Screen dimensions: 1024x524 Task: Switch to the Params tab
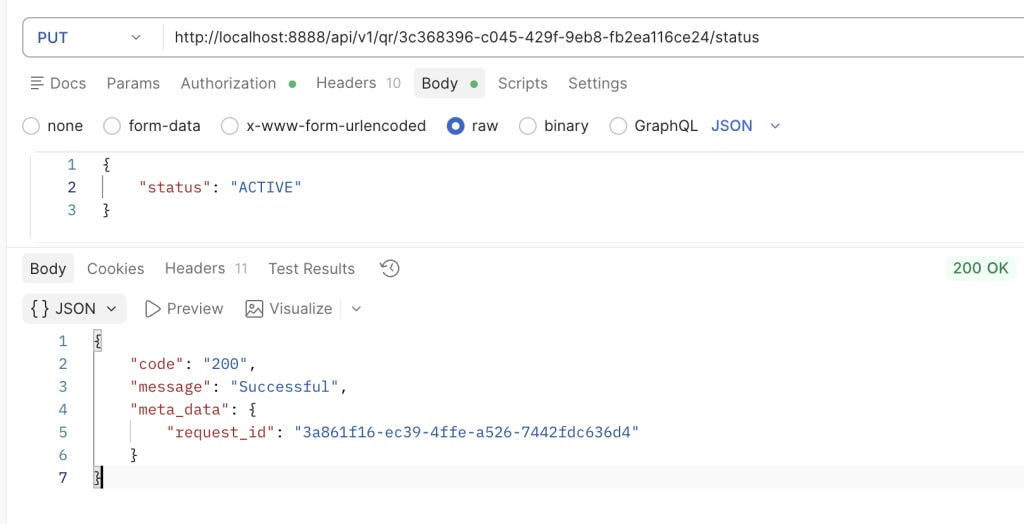pyautogui.click(x=133, y=83)
